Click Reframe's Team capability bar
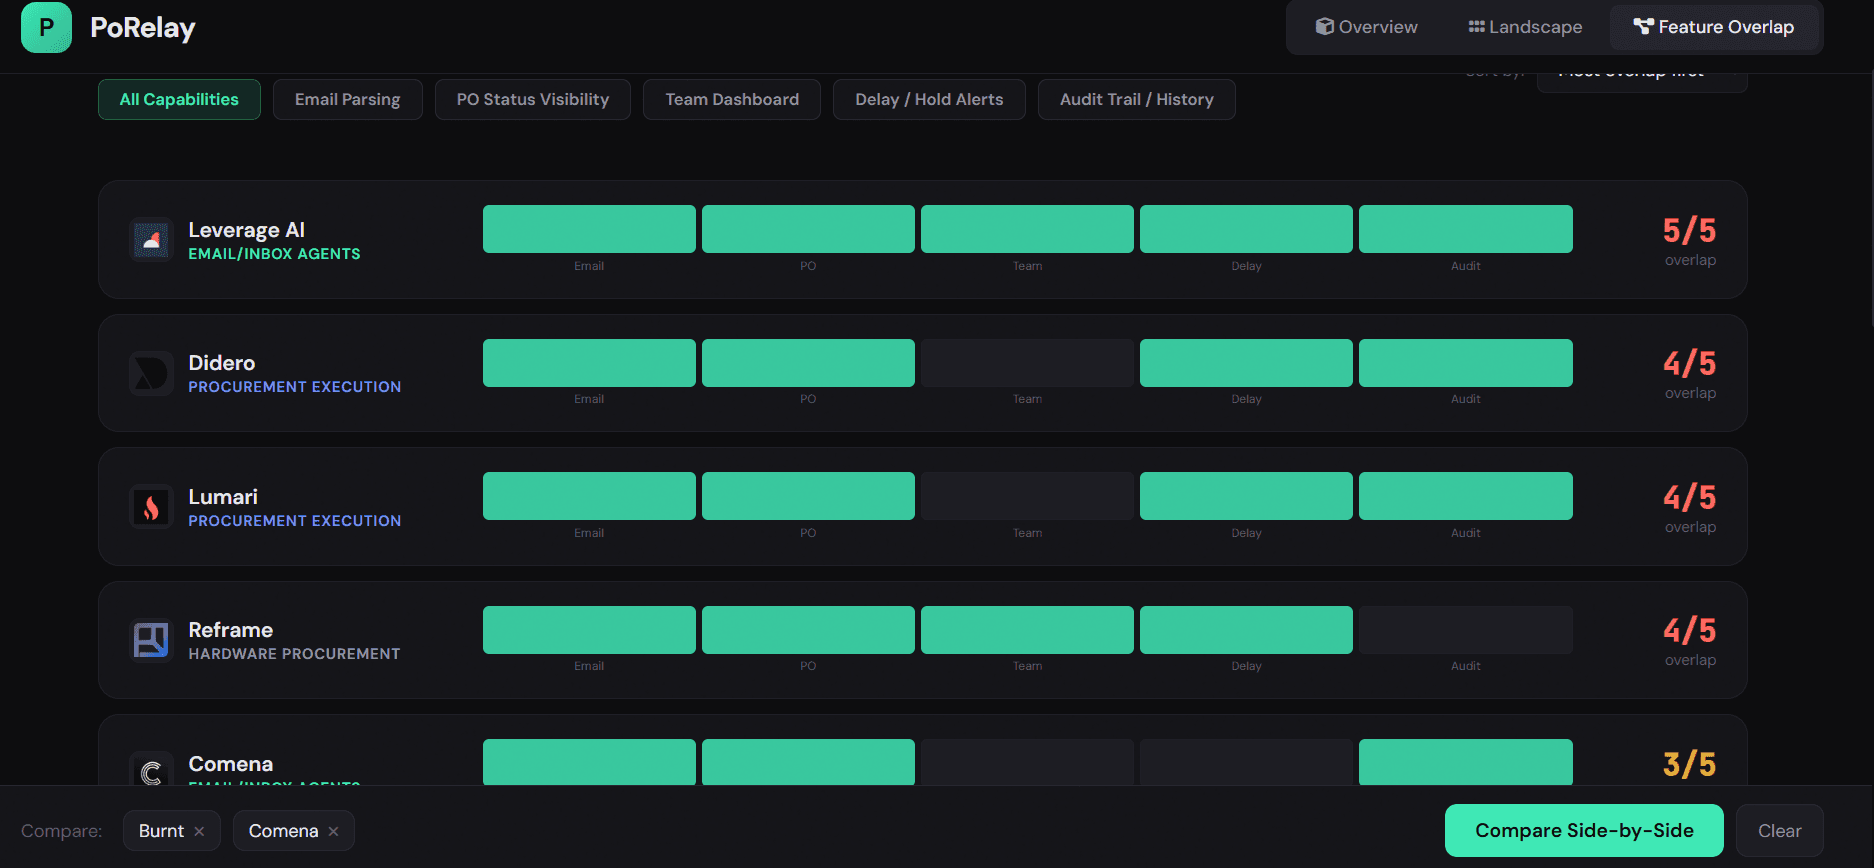Screen dimensions: 1874x868 click(x=1027, y=630)
